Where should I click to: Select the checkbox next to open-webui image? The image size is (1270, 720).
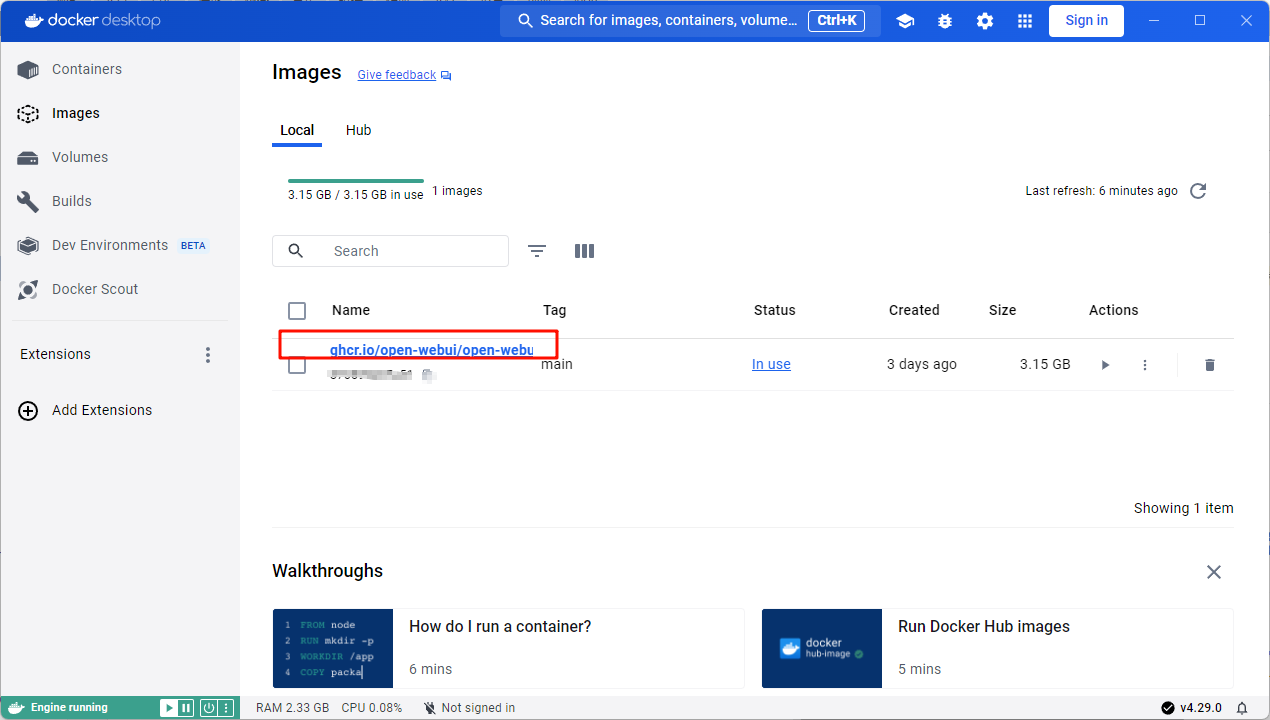[297, 364]
